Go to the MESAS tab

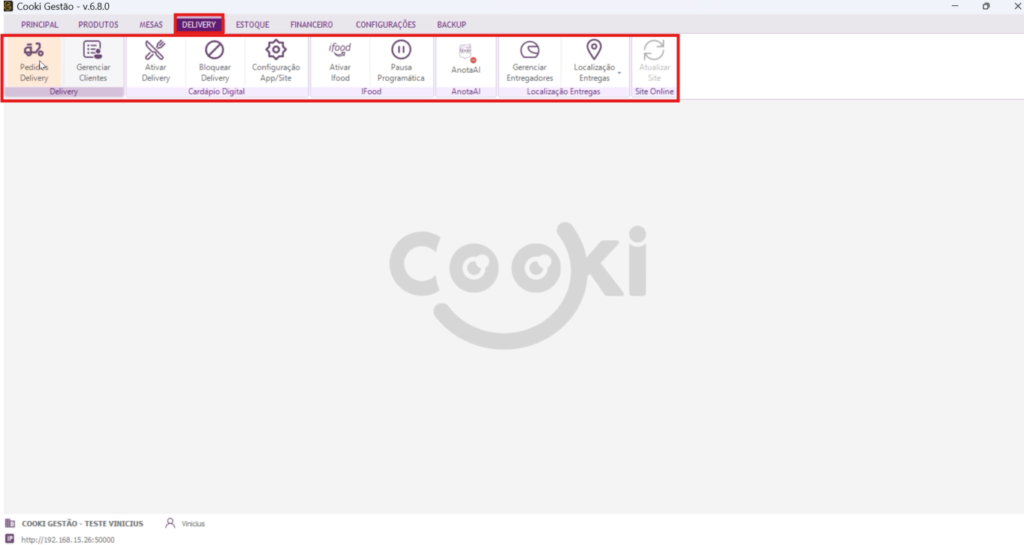[151, 24]
